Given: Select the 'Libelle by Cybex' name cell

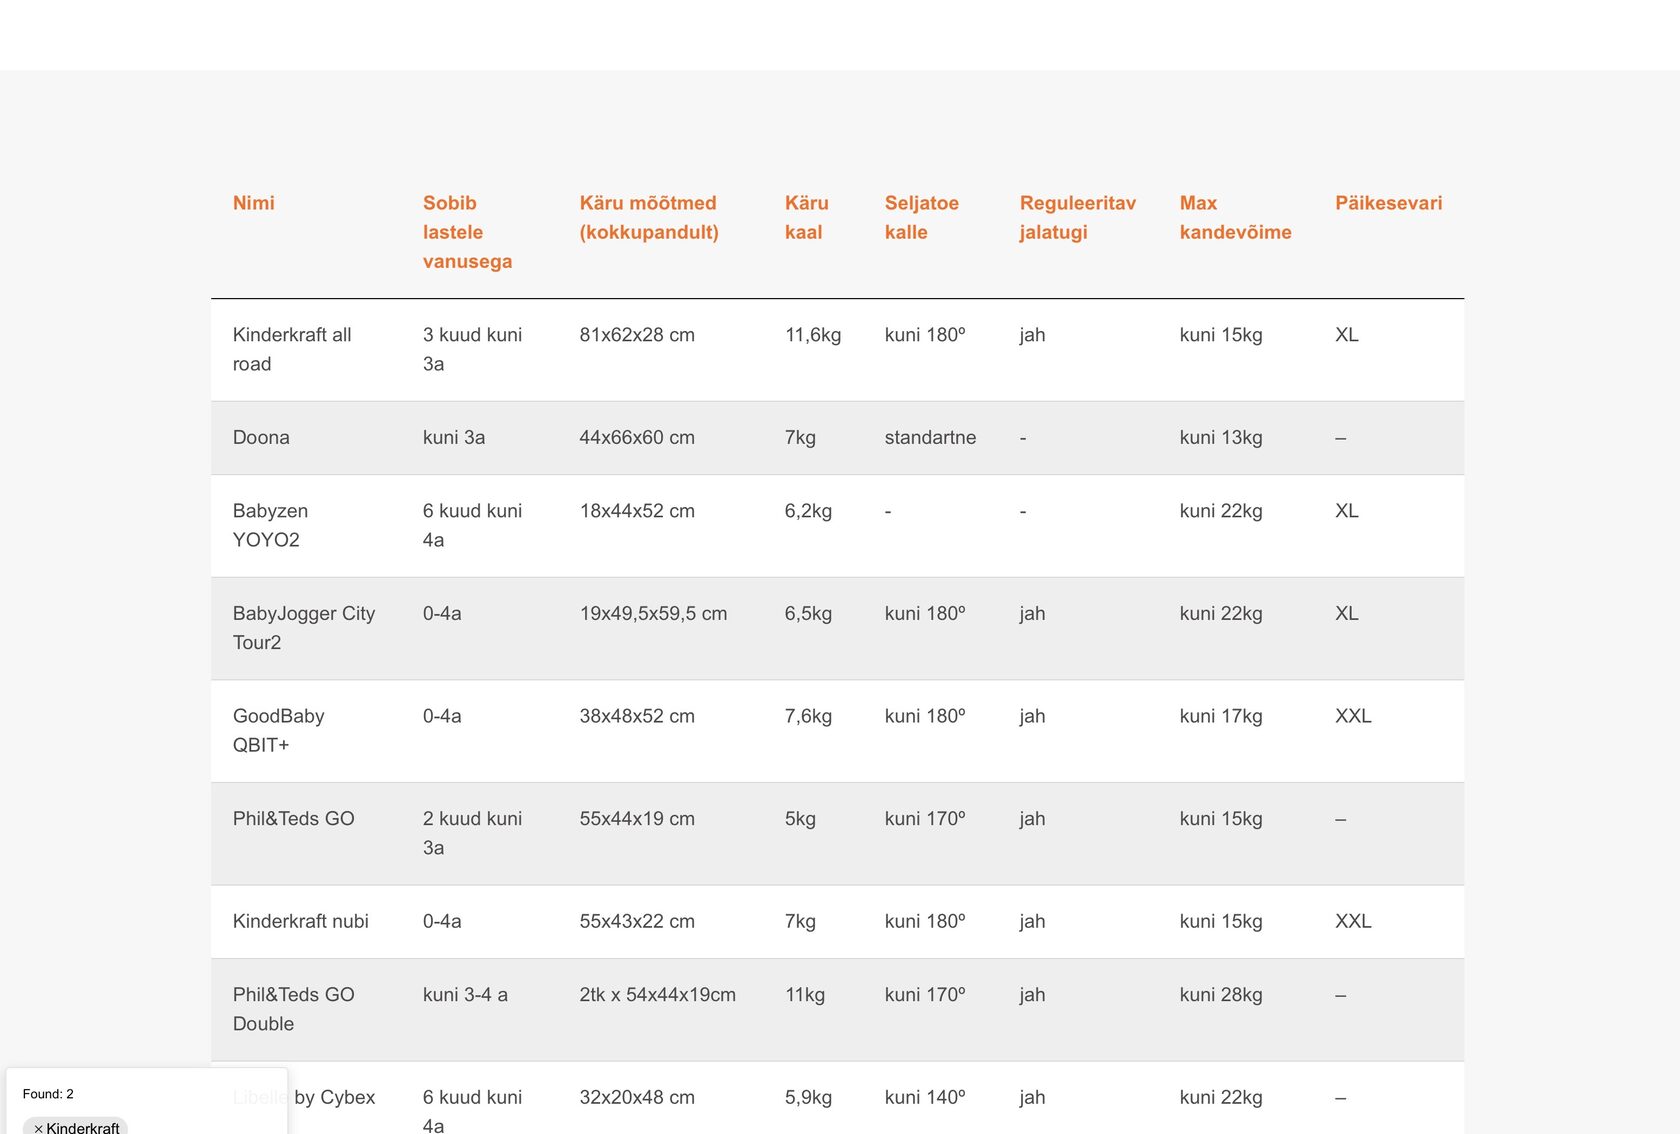Looking at the screenshot, I should click(304, 1098).
